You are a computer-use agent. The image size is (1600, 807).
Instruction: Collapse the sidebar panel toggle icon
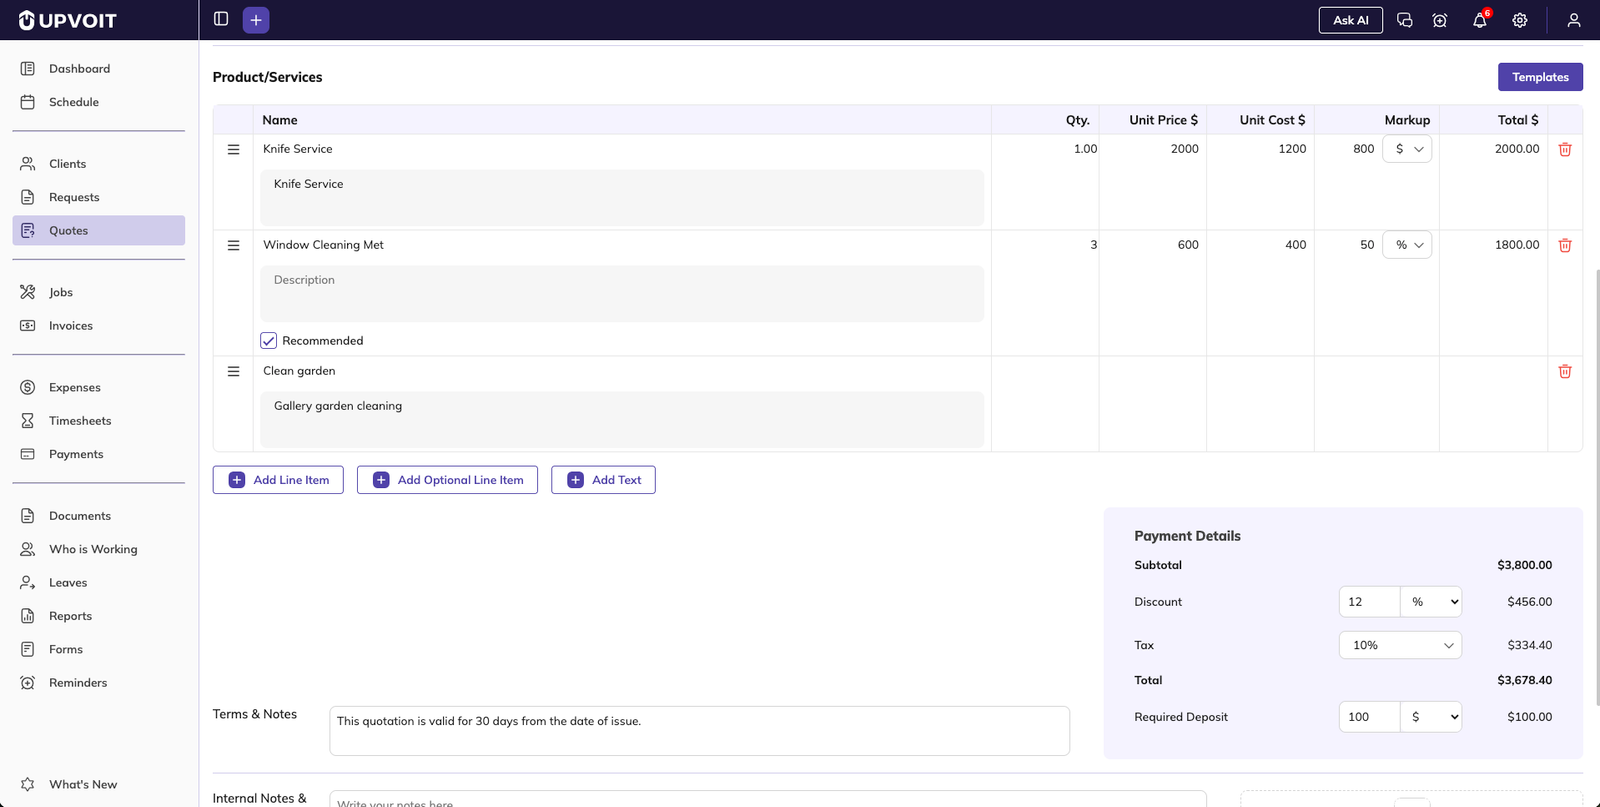click(221, 19)
